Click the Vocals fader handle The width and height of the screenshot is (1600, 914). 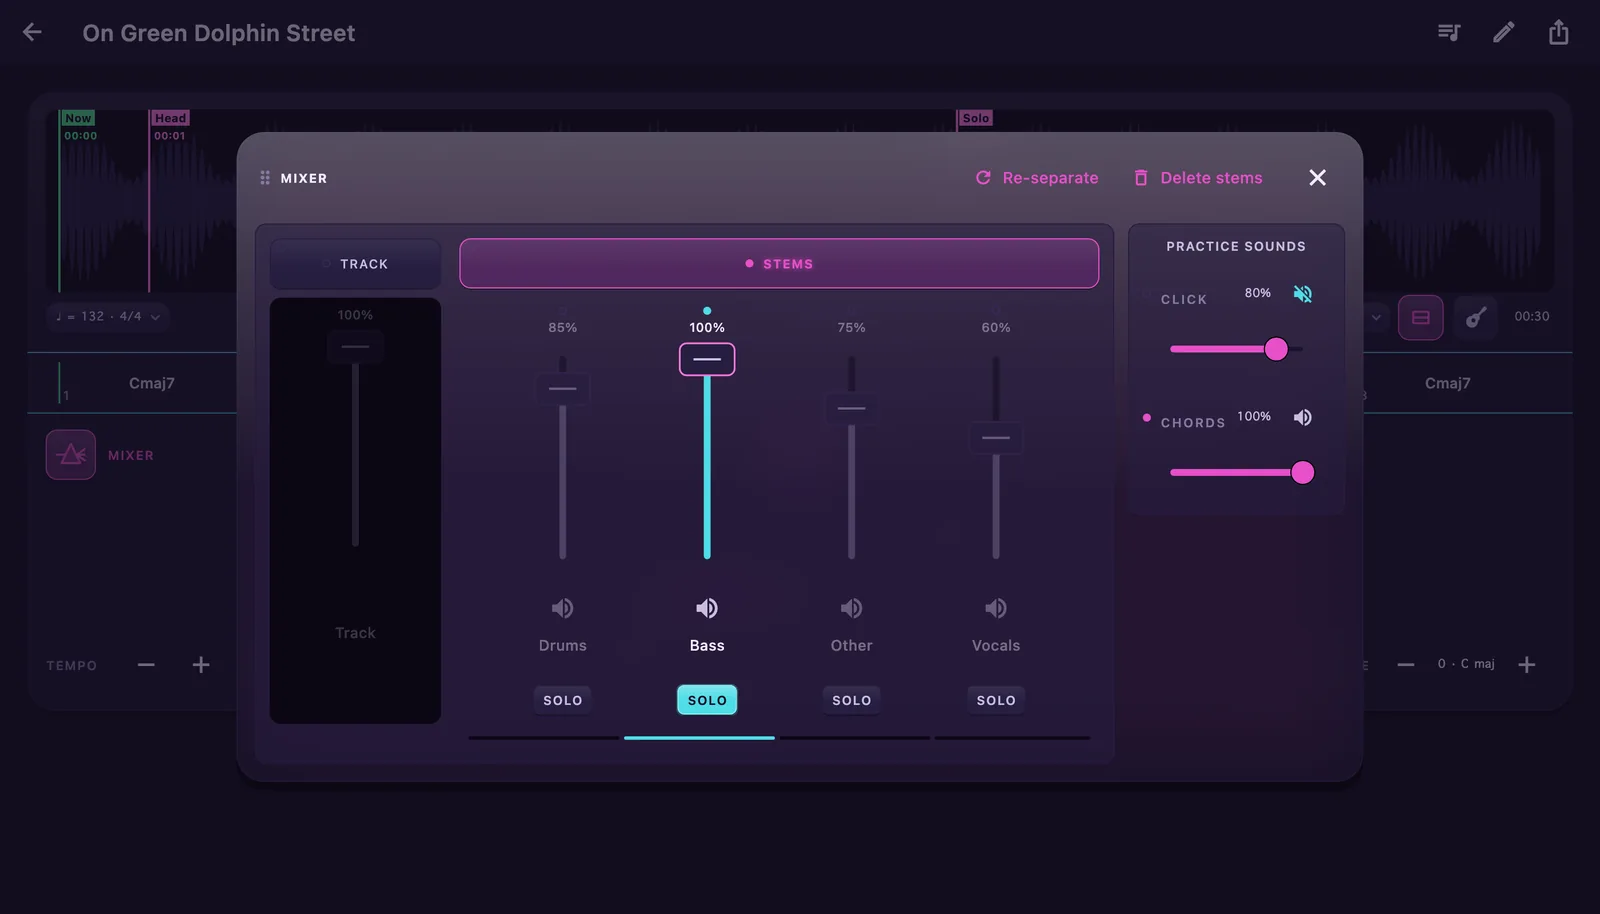coord(996,438)
